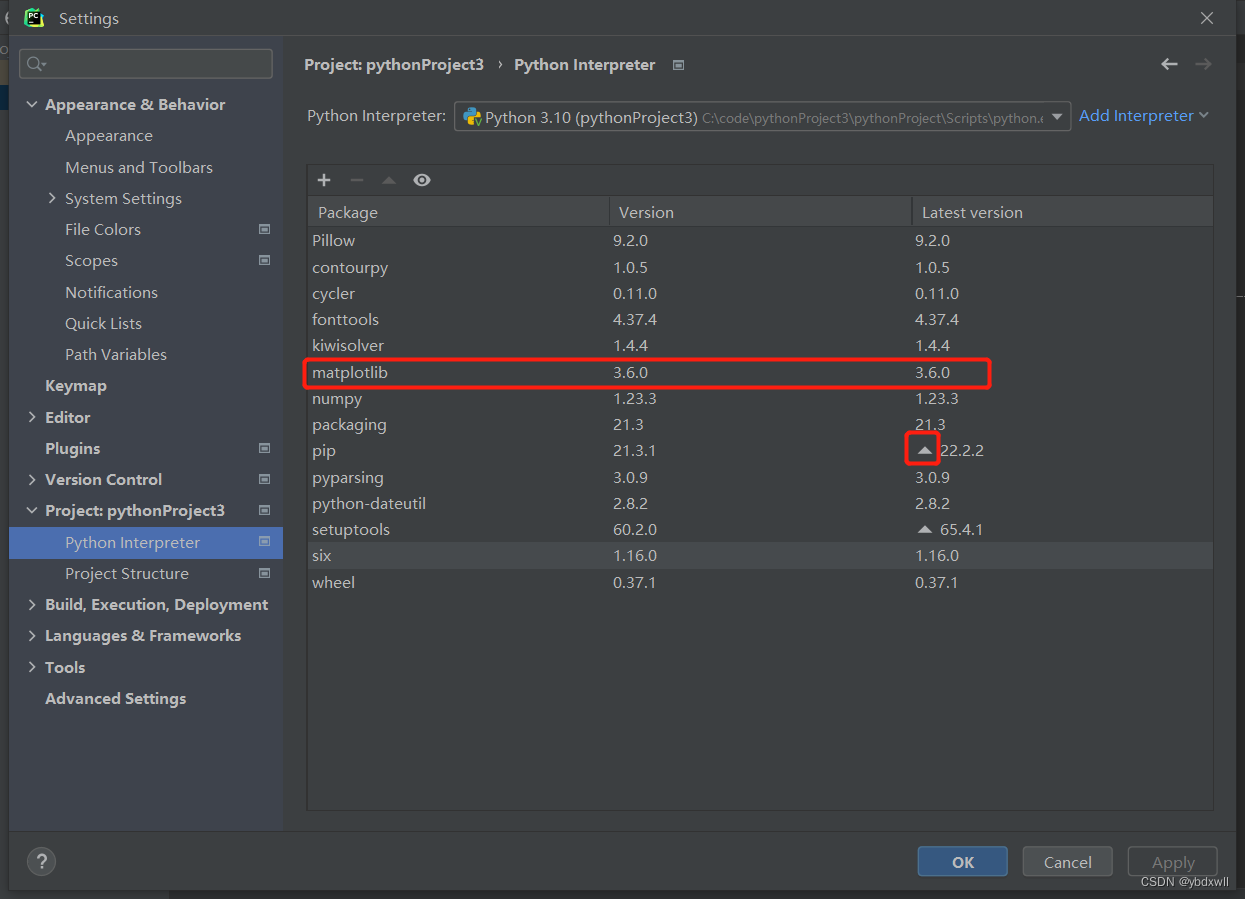This screenshot has width=1245, height=899.
Task: Add a new package using the plus icon
Action: click(x=324, y=180)
